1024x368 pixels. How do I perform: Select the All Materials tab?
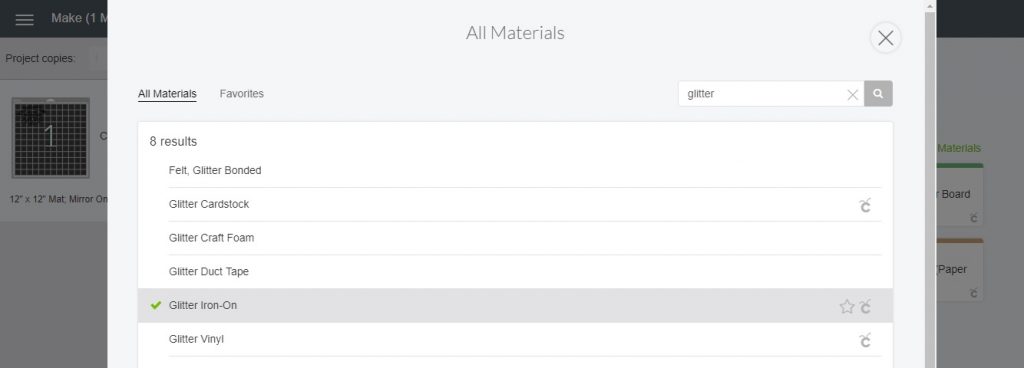click(167, 93)
